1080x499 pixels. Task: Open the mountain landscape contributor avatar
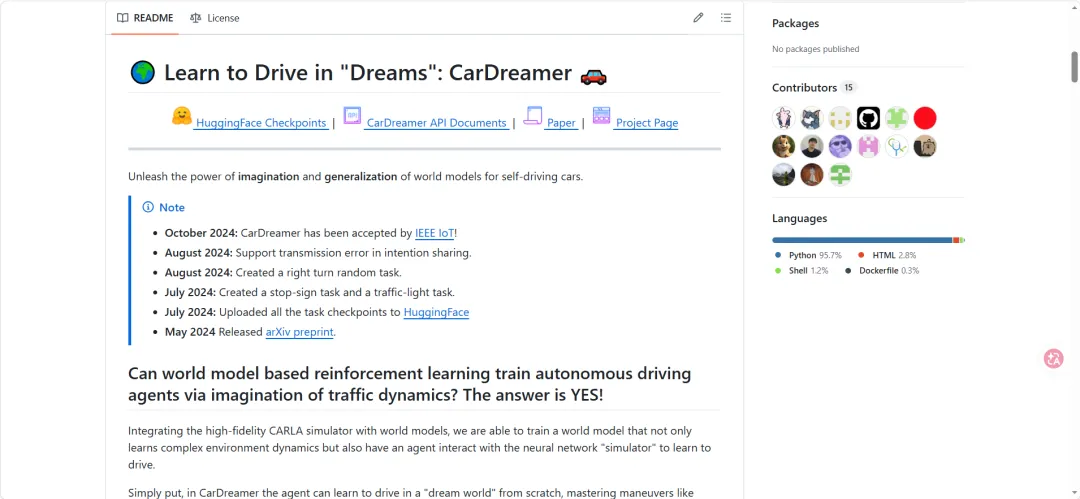[783, 175]
